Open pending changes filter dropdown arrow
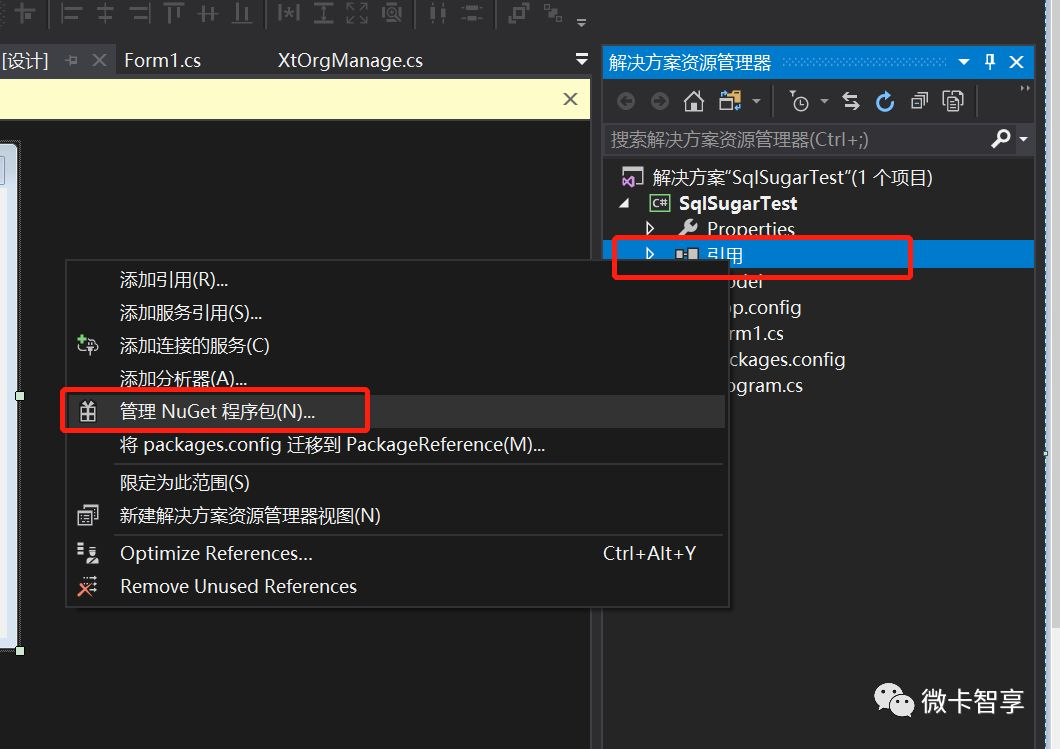The width and height of the screenshot is (1060, 749). point(824,101)
